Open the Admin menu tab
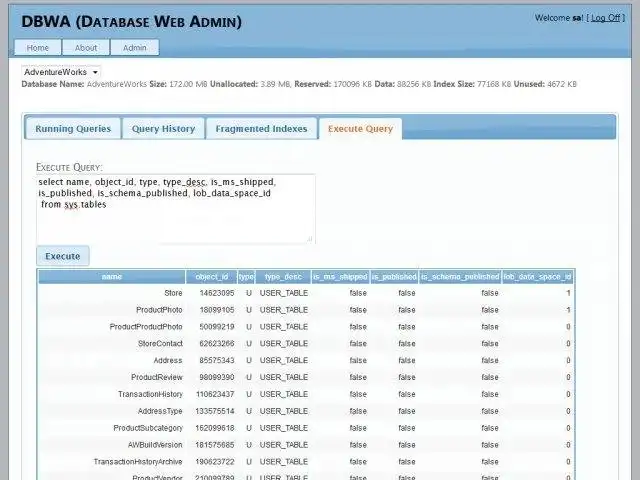 pos(135,47)
